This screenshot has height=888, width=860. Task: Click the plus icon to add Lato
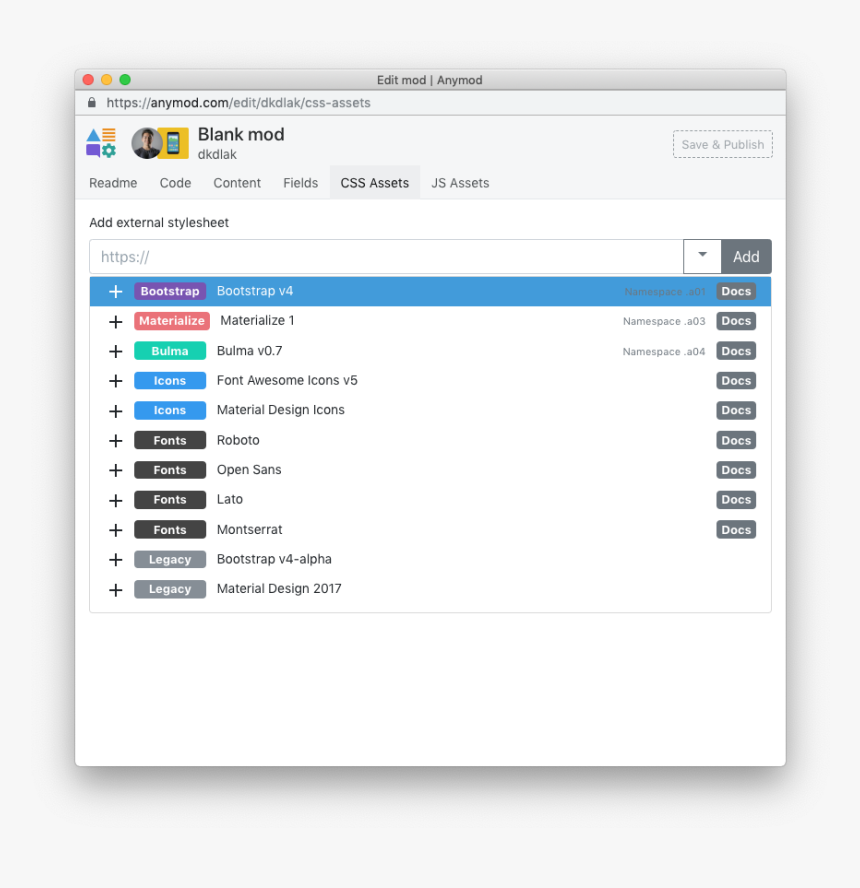pos(115,499)
